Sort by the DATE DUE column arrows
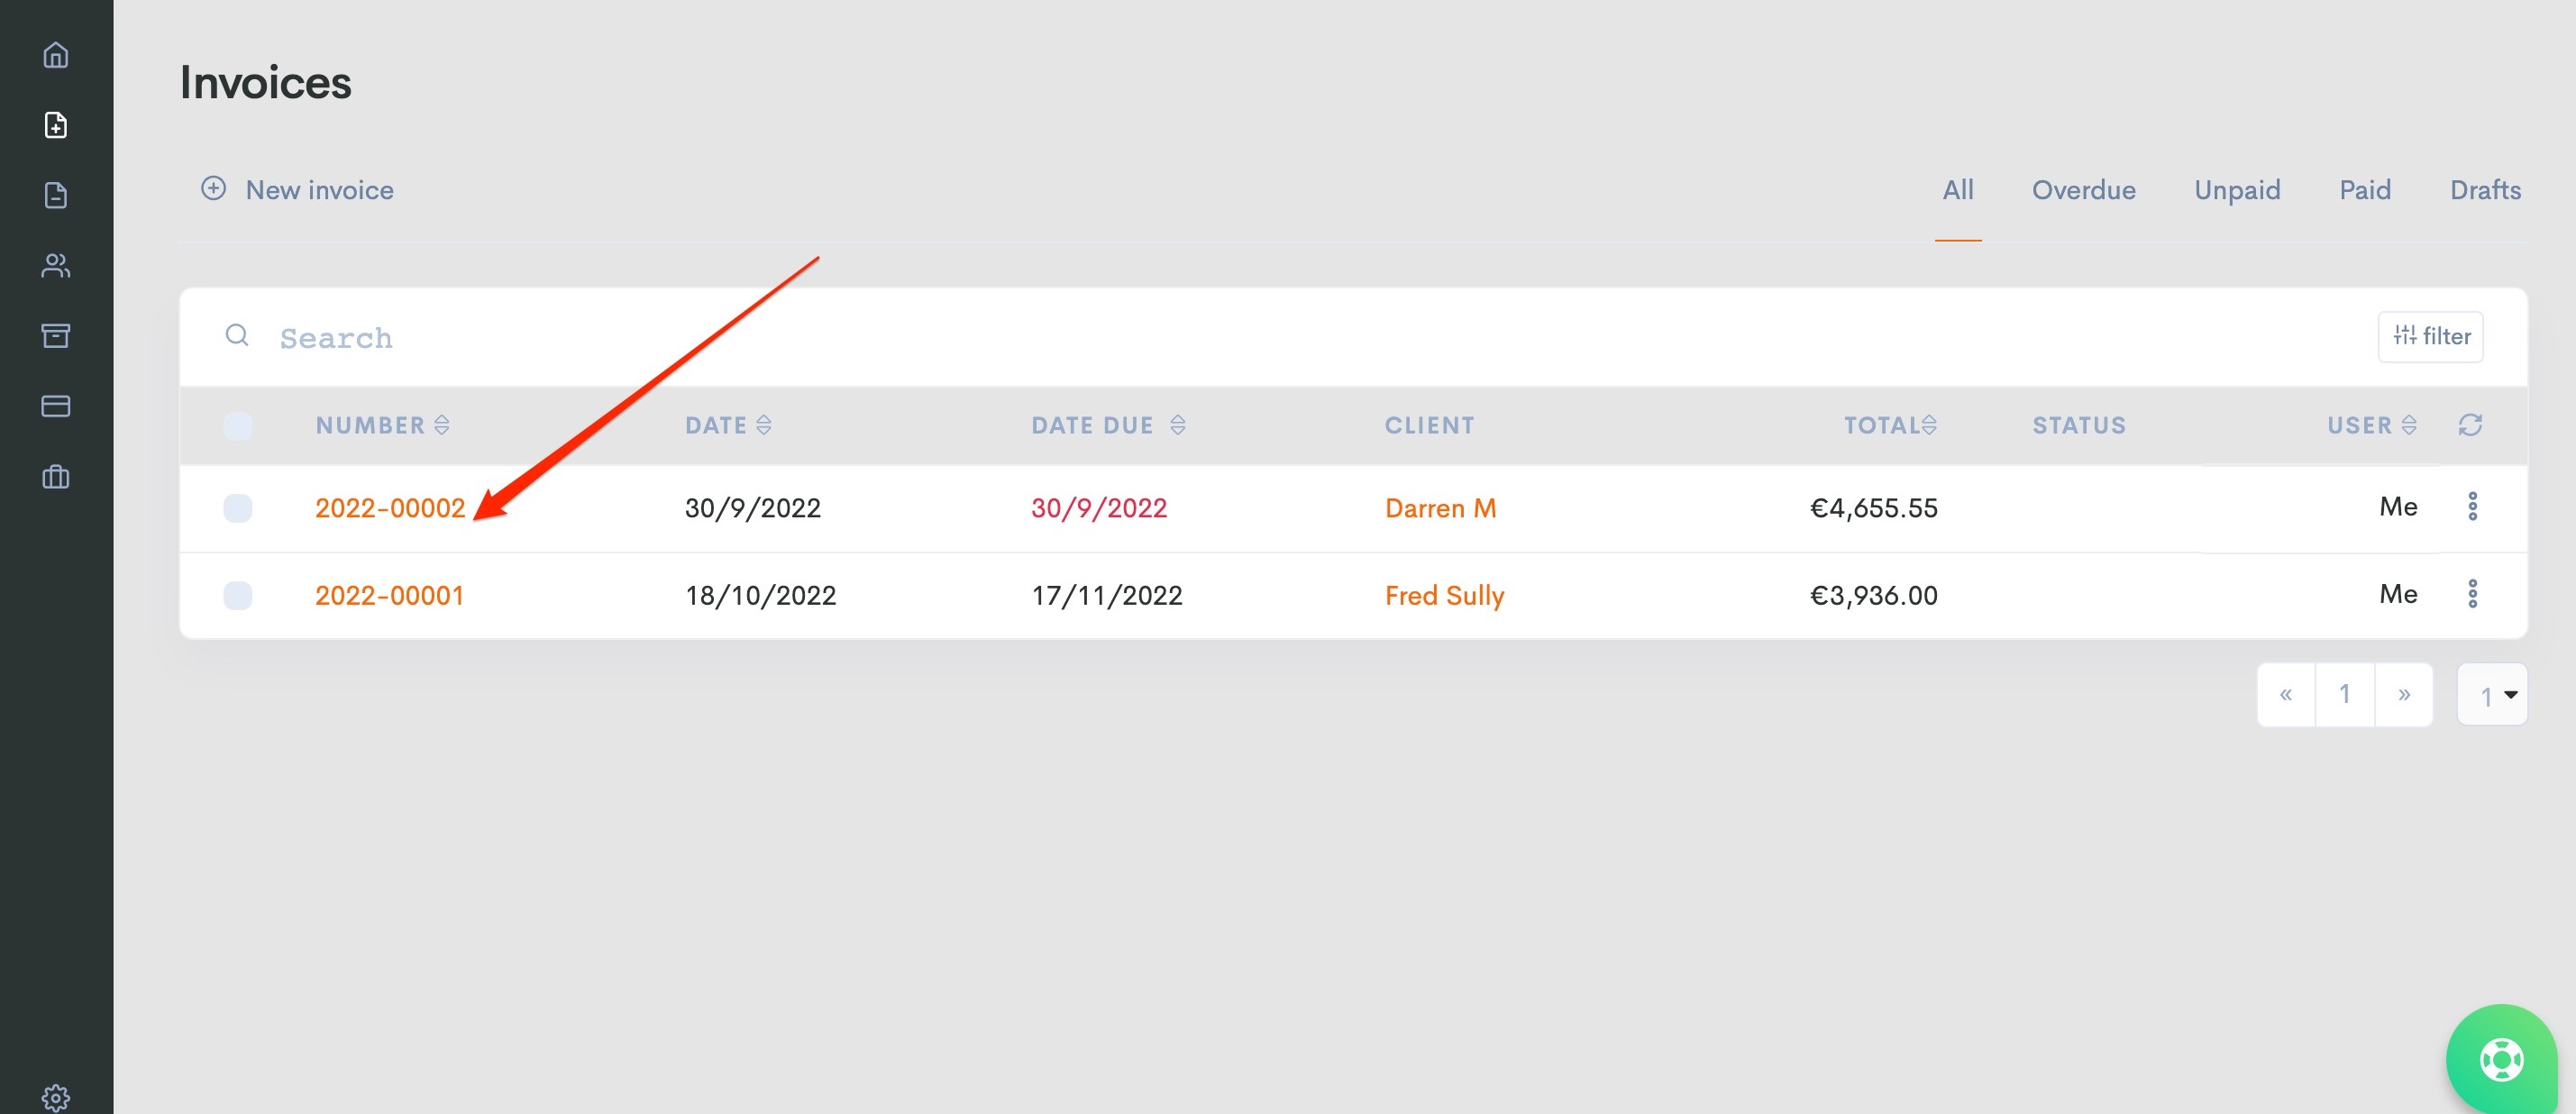 click(1178, 425)
